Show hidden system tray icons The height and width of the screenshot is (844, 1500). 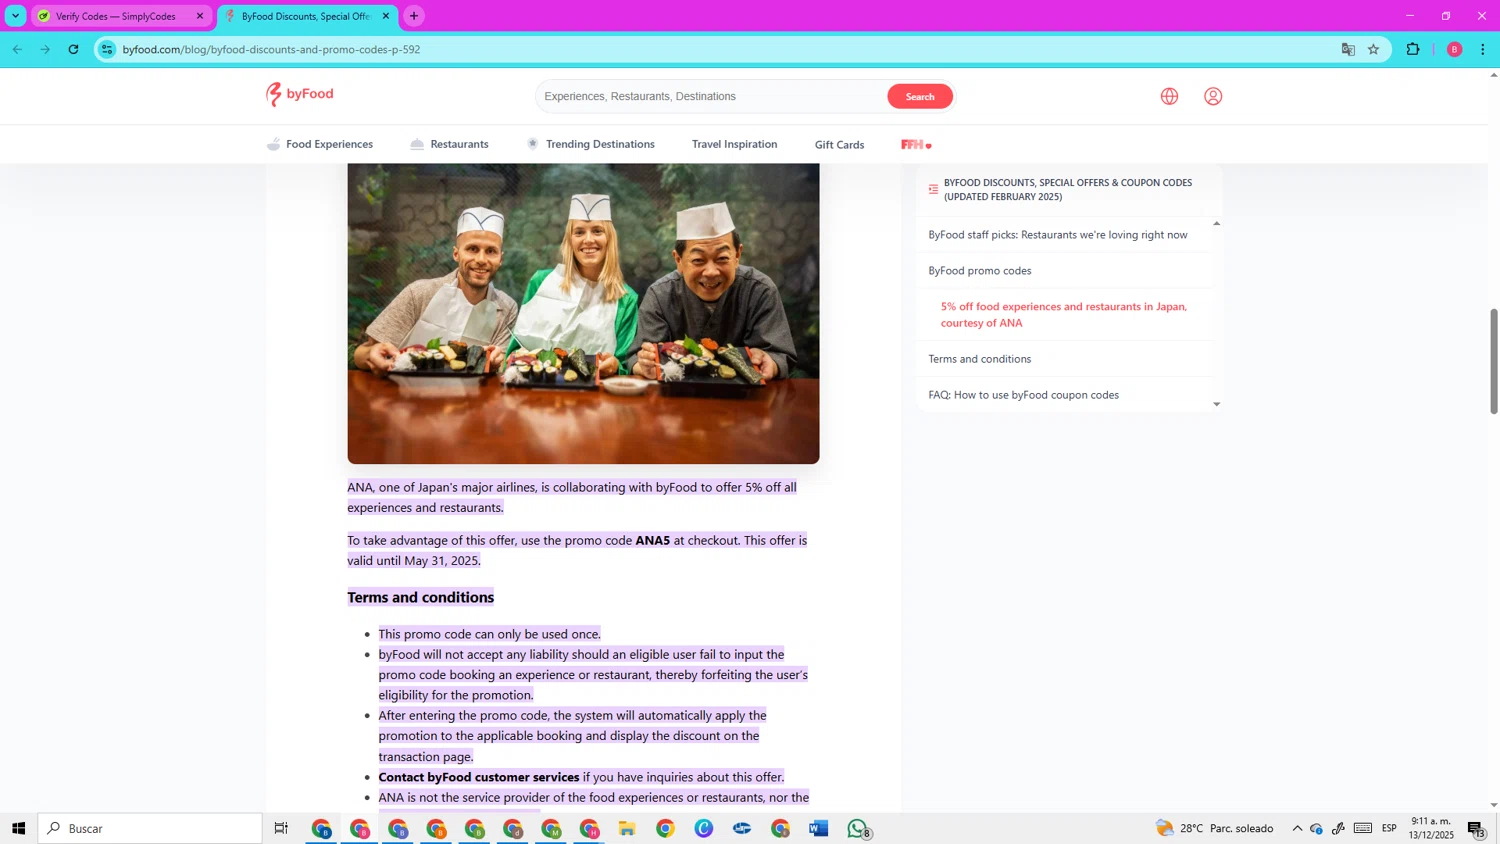[x=1297, y=828]
